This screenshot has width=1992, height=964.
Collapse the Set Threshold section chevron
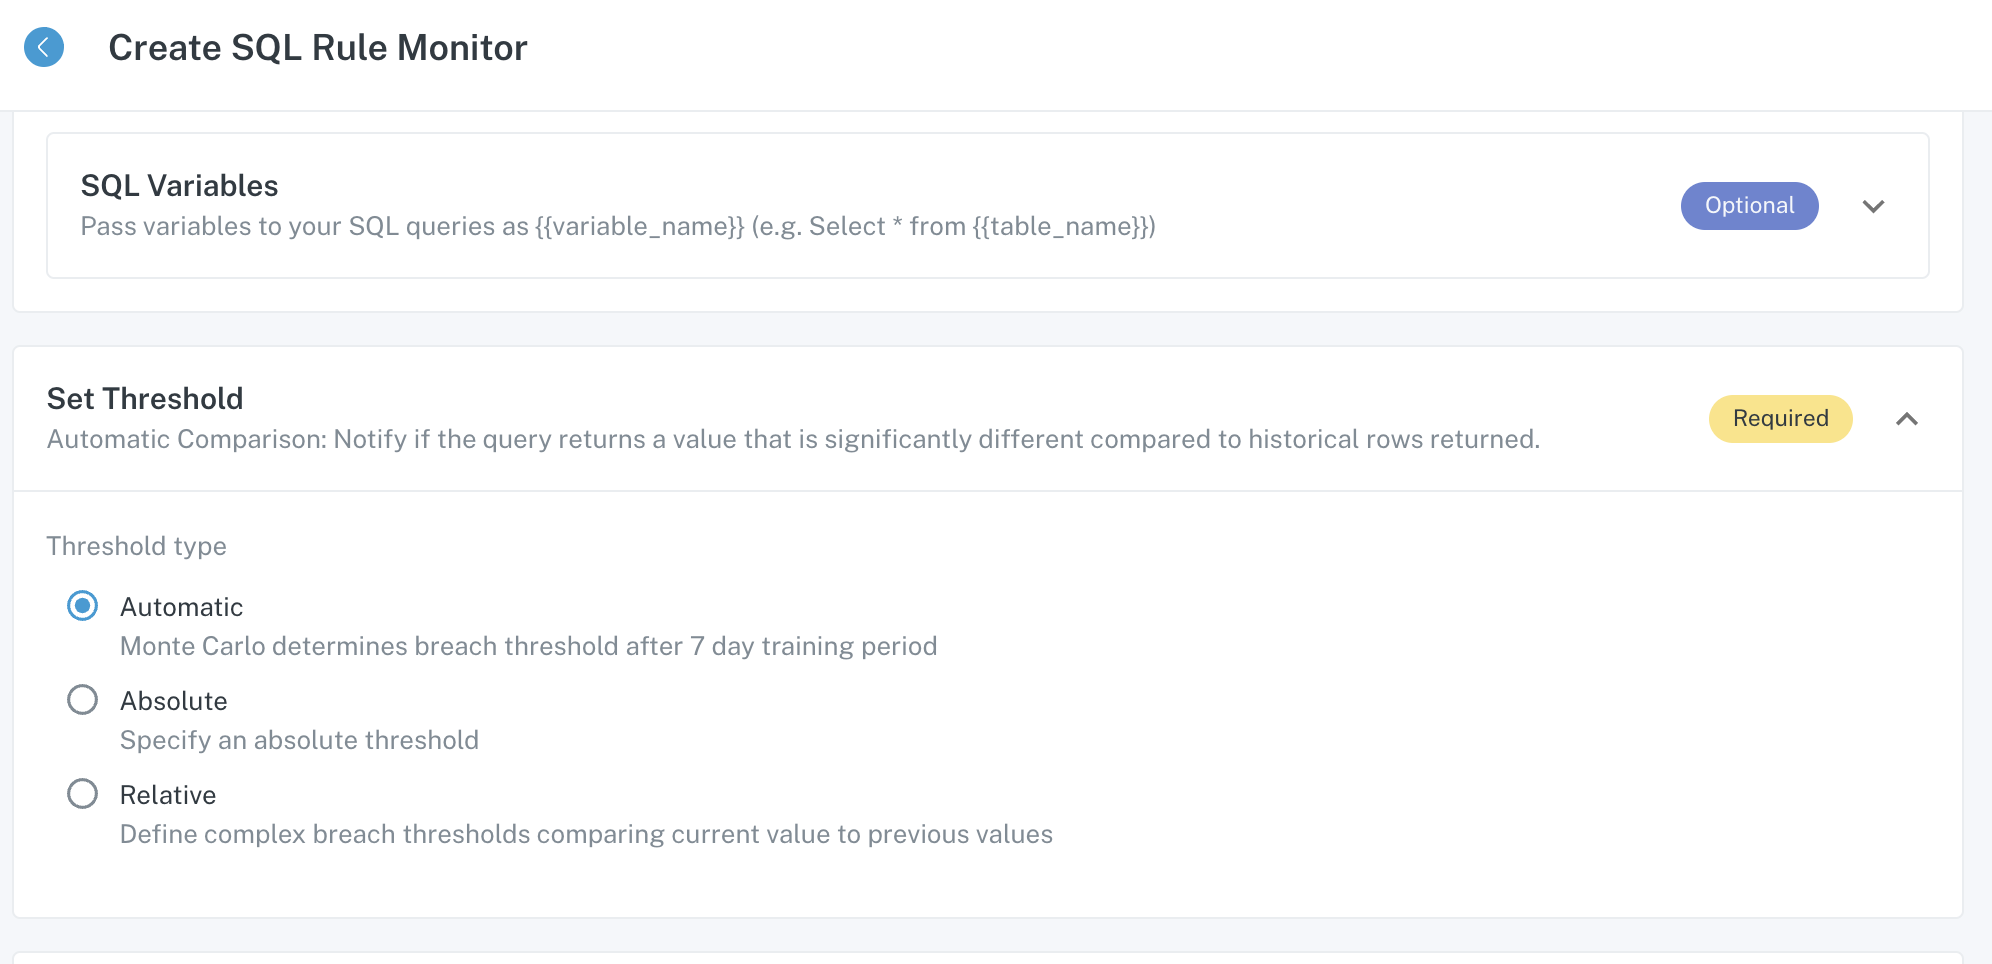click(x=1906, y=419)
